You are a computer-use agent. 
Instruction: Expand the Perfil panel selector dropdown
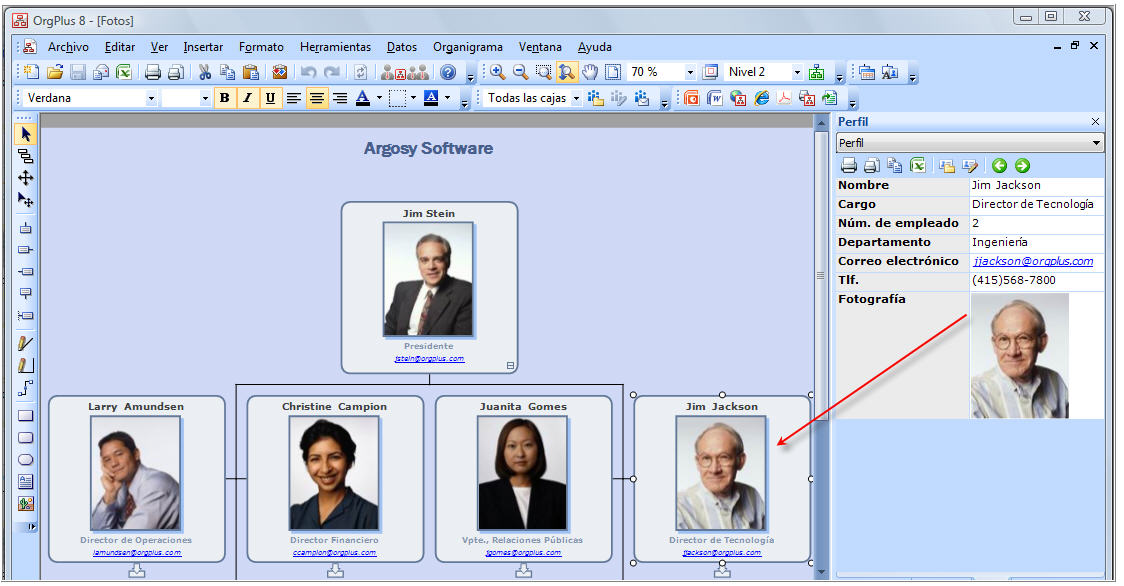(1096, 143)
